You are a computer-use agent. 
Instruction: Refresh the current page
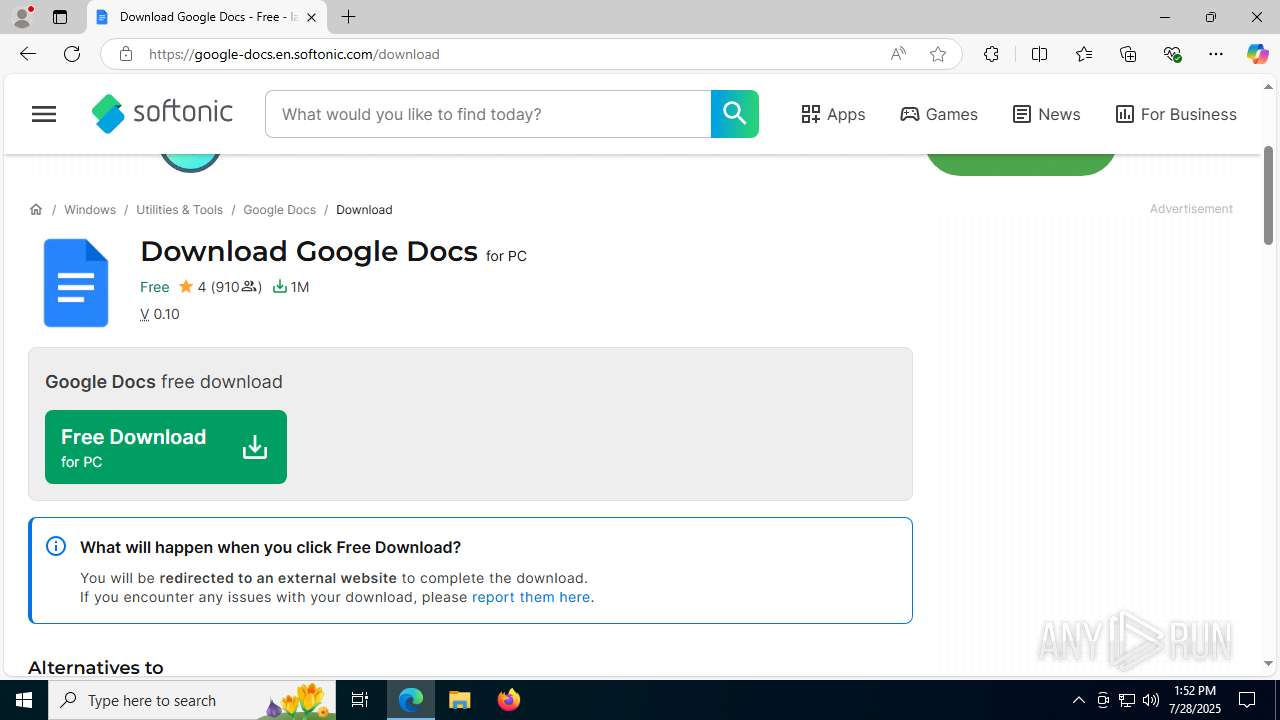(x=72, y=54)
